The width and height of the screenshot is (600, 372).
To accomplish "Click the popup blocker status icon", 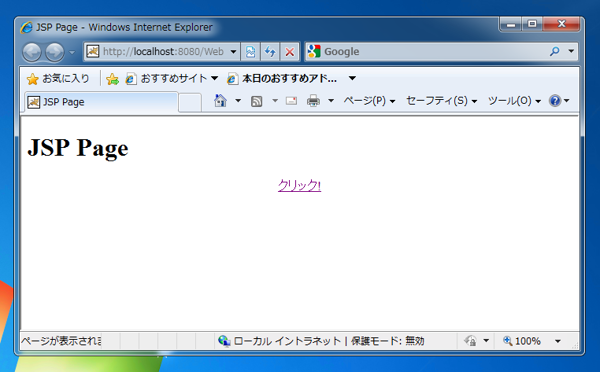I will [x=471, y=341].
